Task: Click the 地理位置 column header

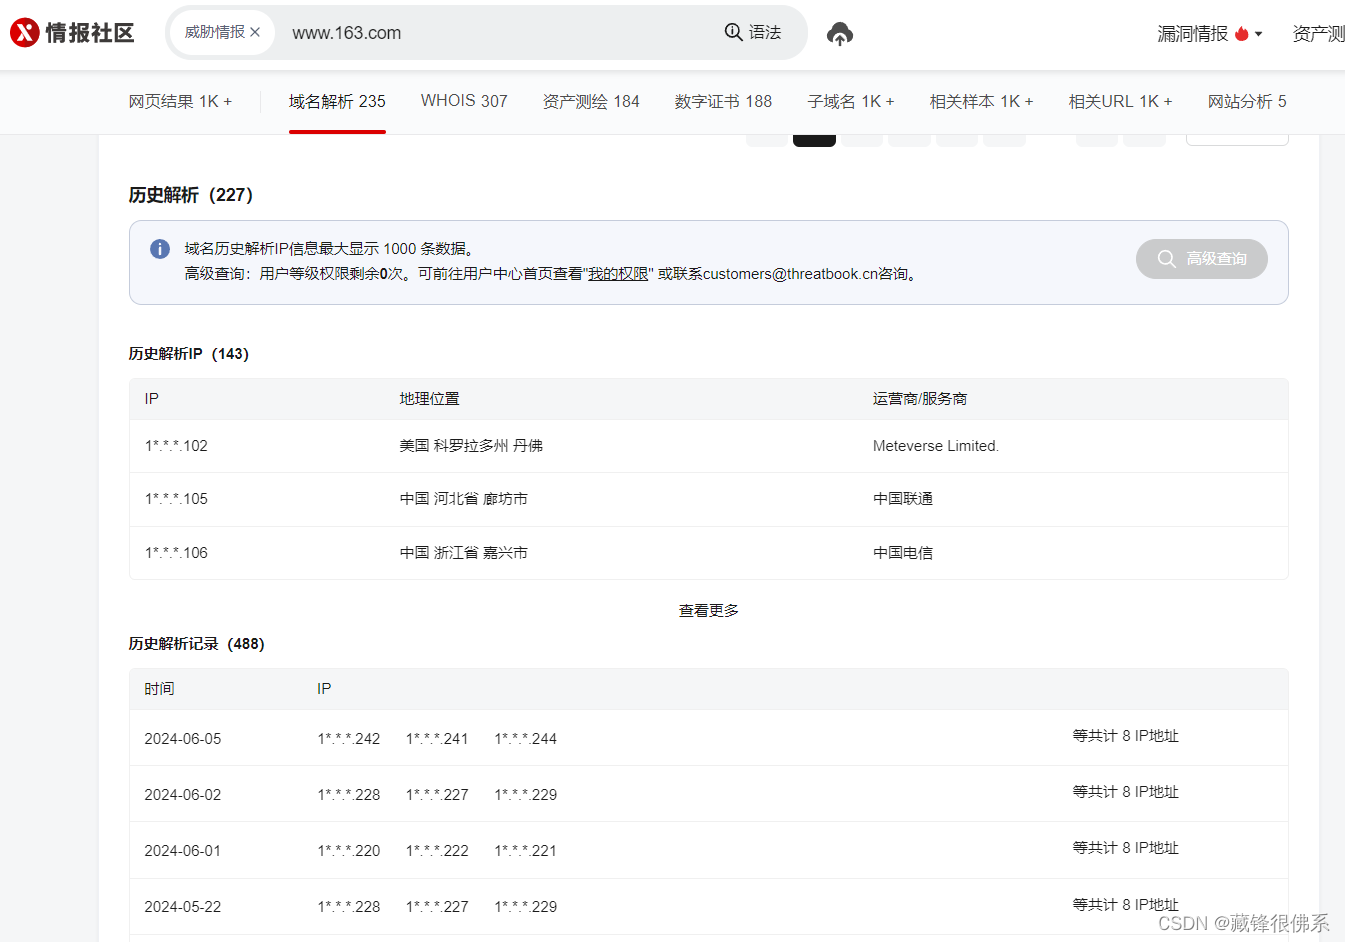Action: (x=430, y=399)
